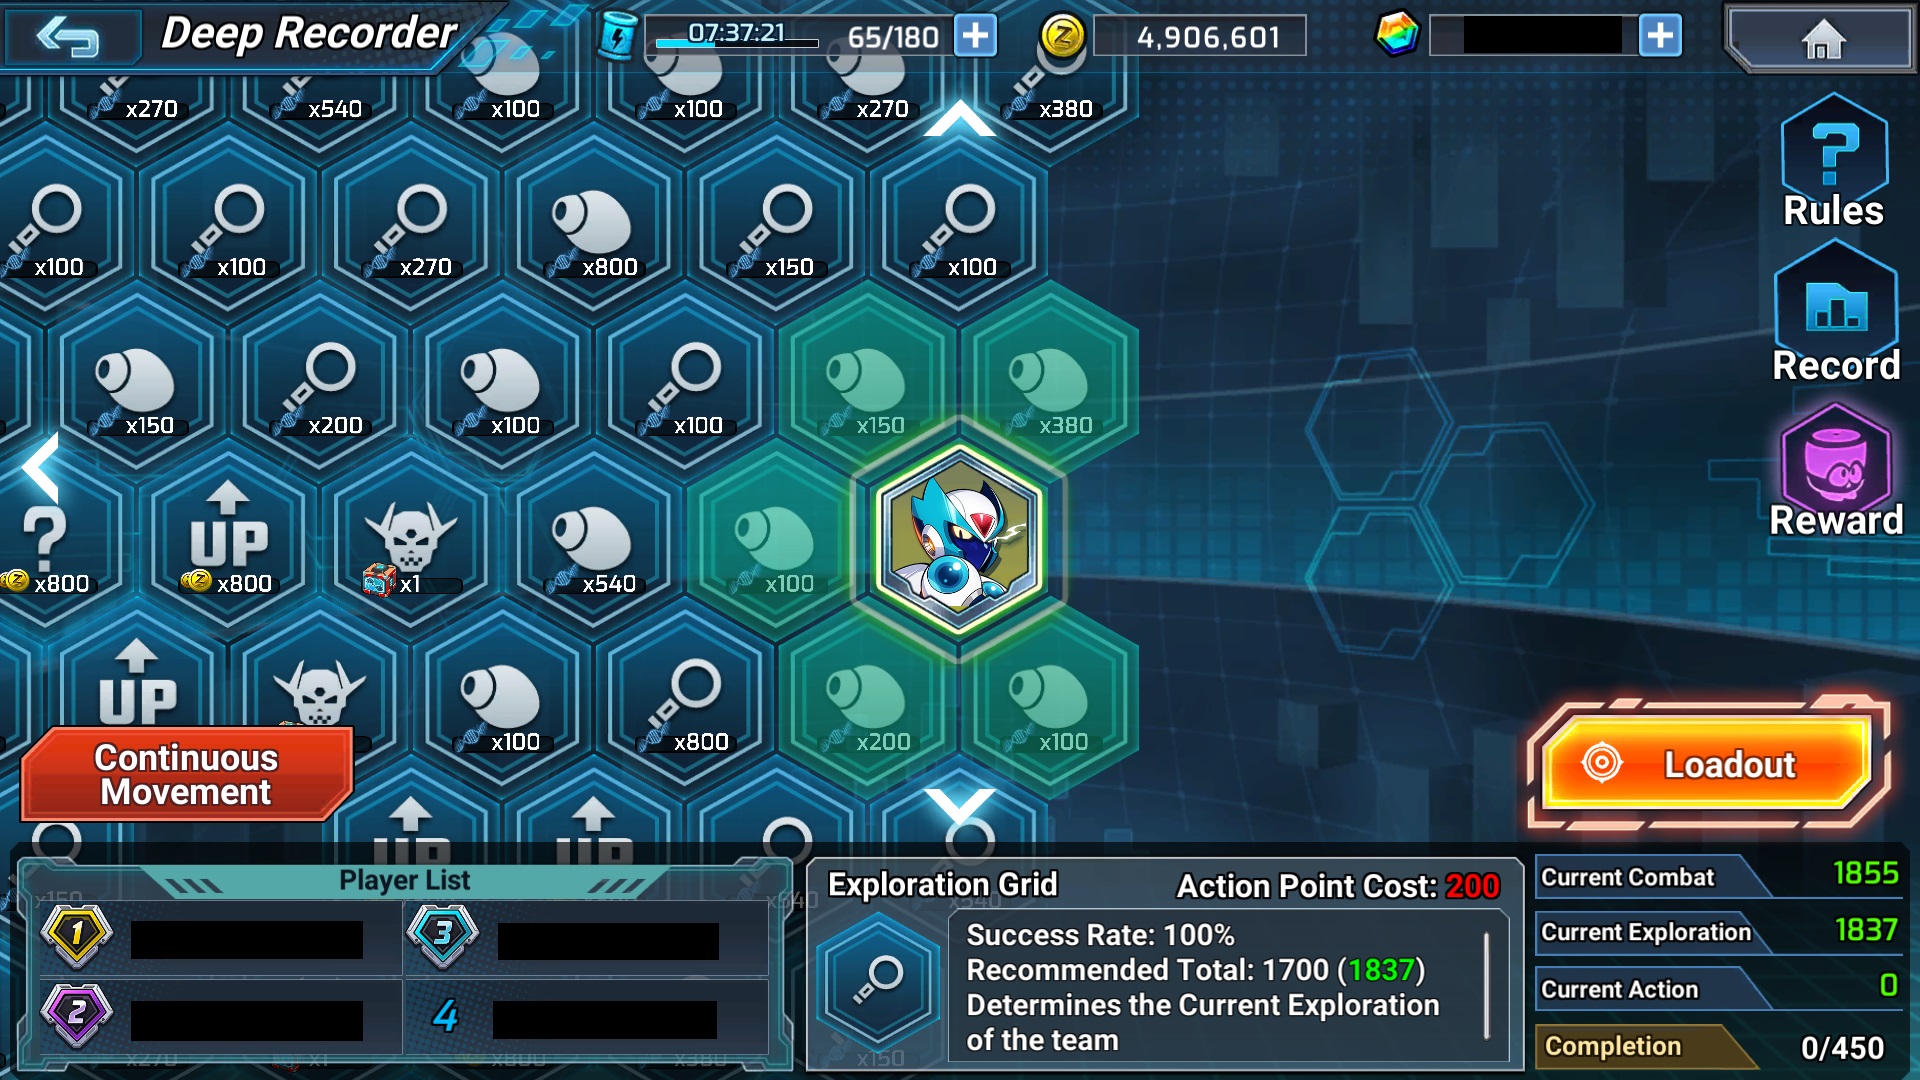
Task: Select highlighted green hex x380
Action: (x=1050, y=385)
